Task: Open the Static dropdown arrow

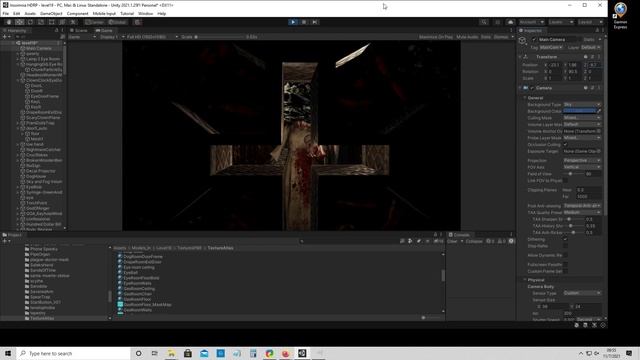Action: tap(600, 40)
